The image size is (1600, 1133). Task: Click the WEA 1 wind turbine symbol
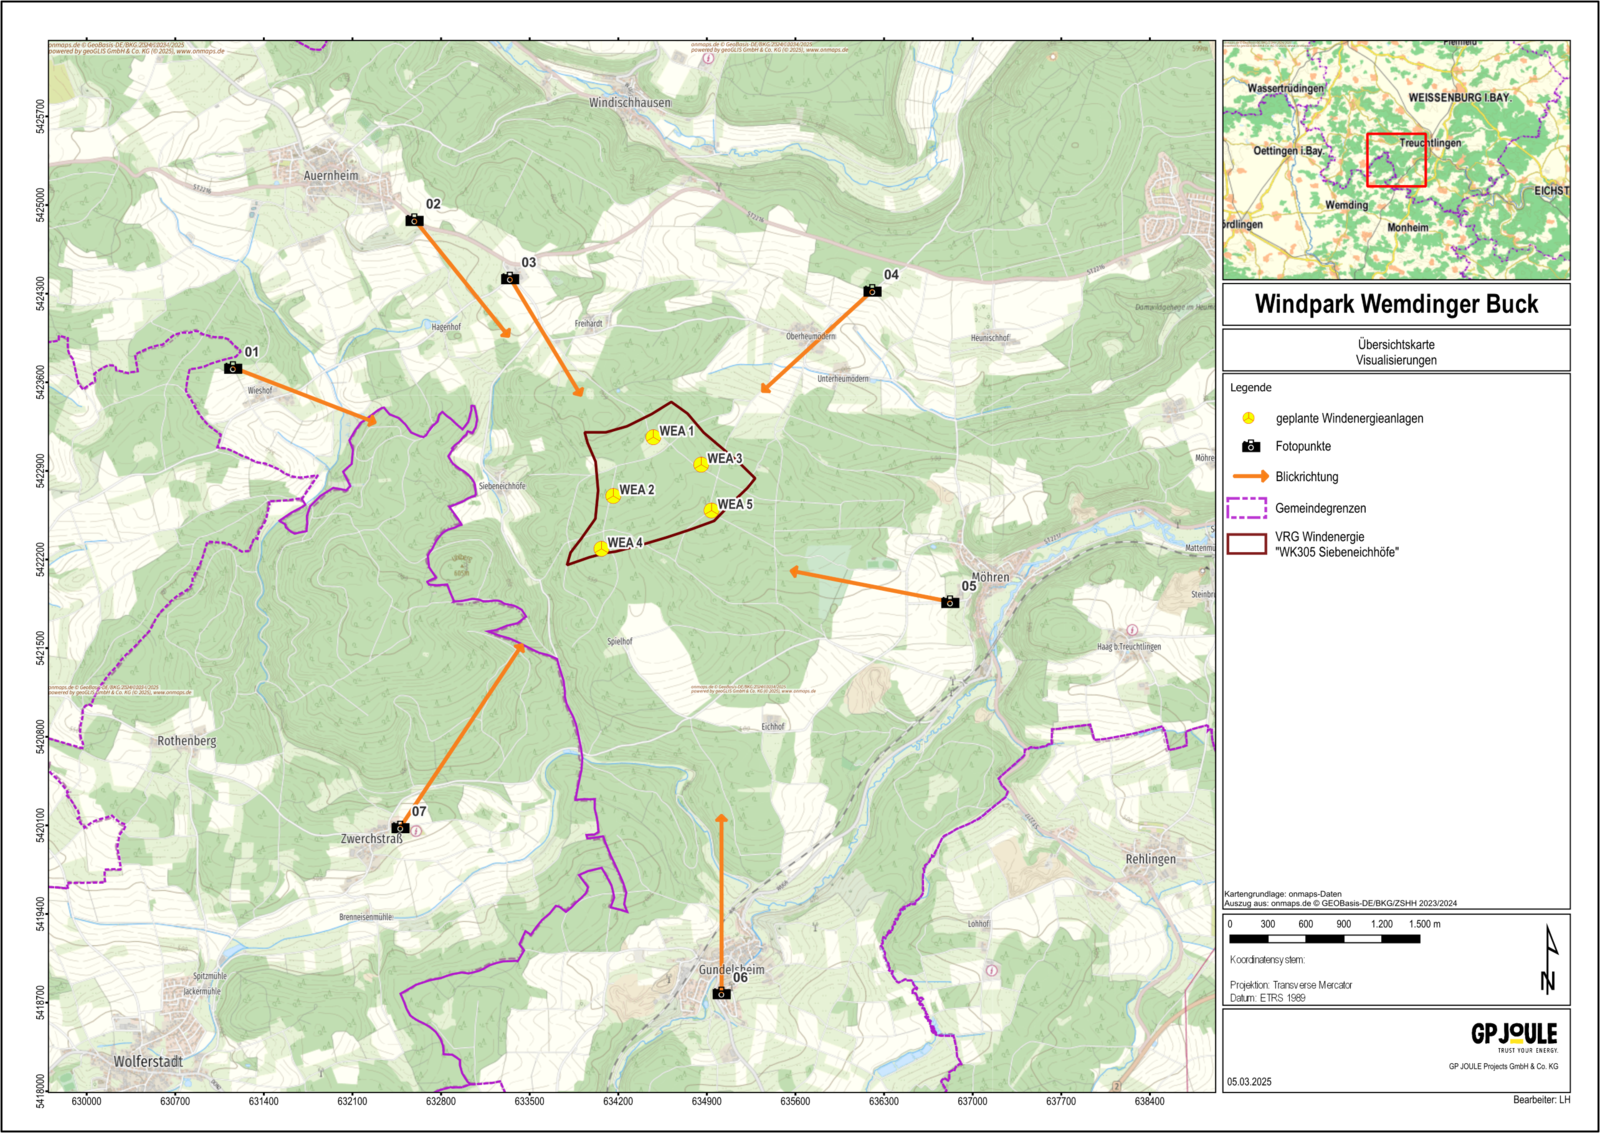[652, 437]
